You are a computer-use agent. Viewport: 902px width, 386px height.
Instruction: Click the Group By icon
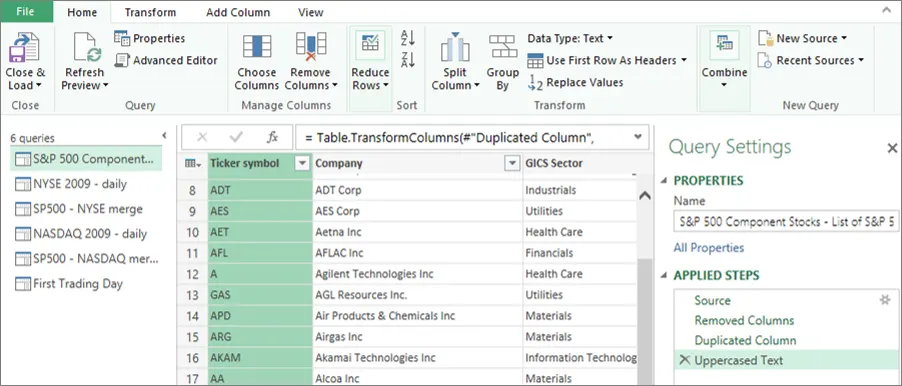coord(503,46)
